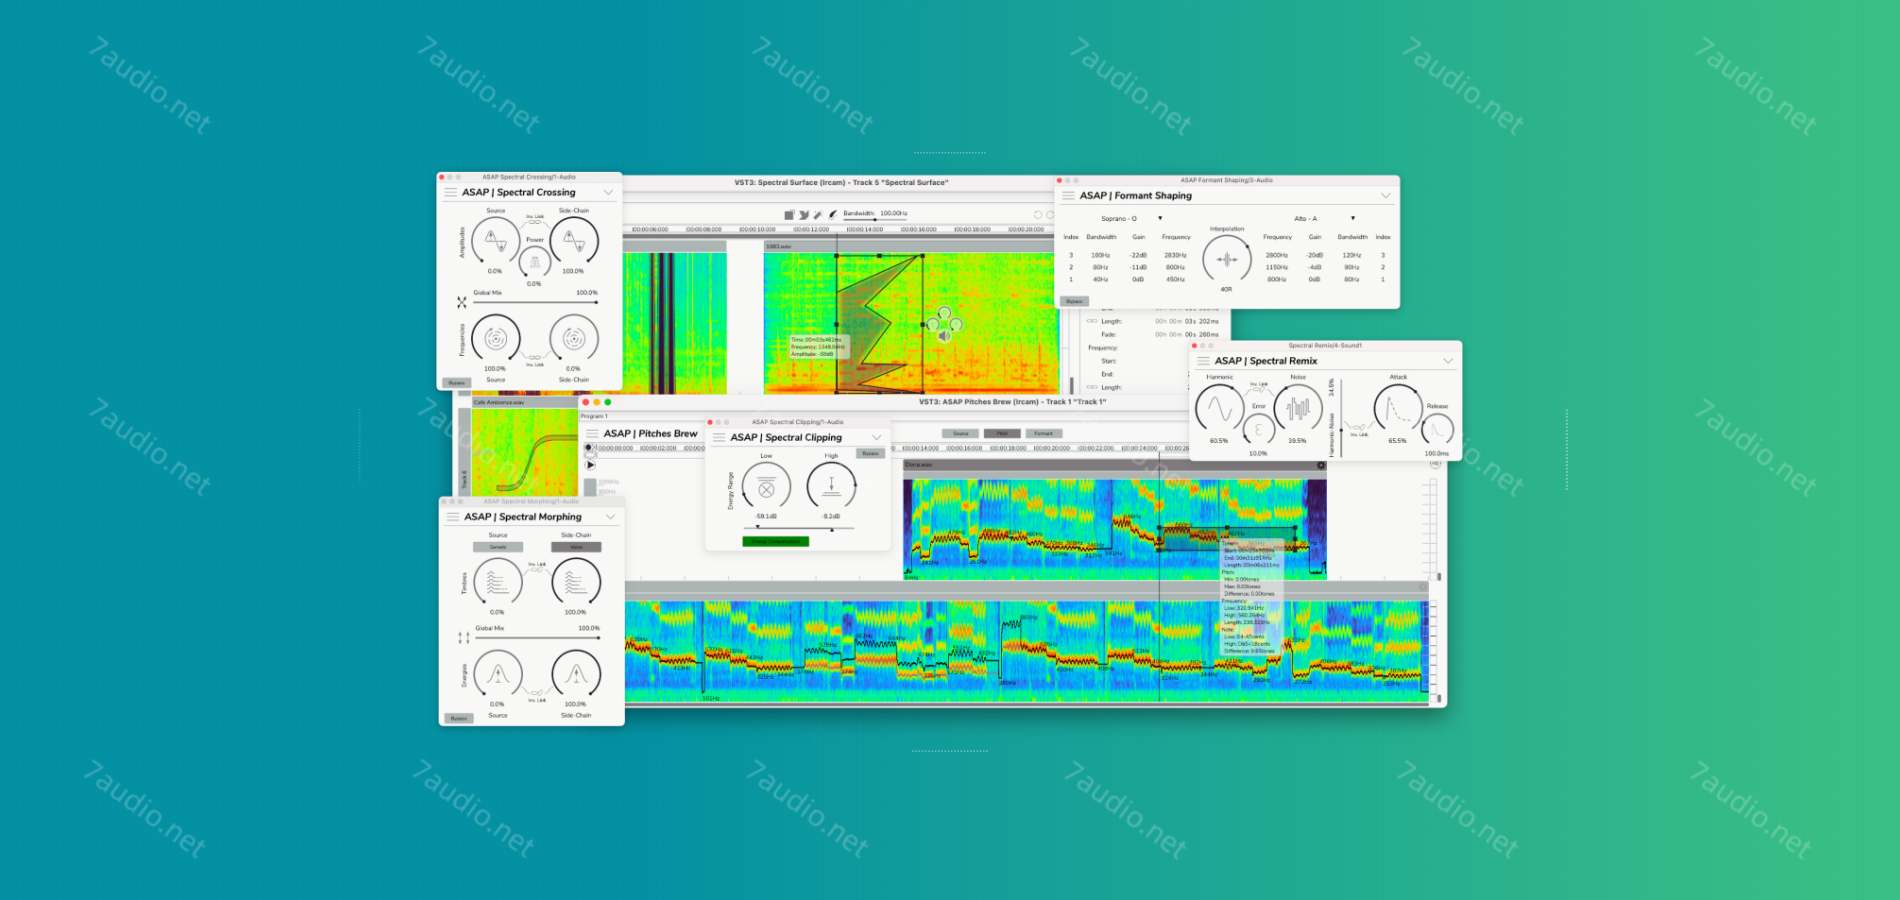This screenshot has height=900, width=1900.
Task: Open the hamburger menu in Spectral Clipping
Action: point(719,437)
